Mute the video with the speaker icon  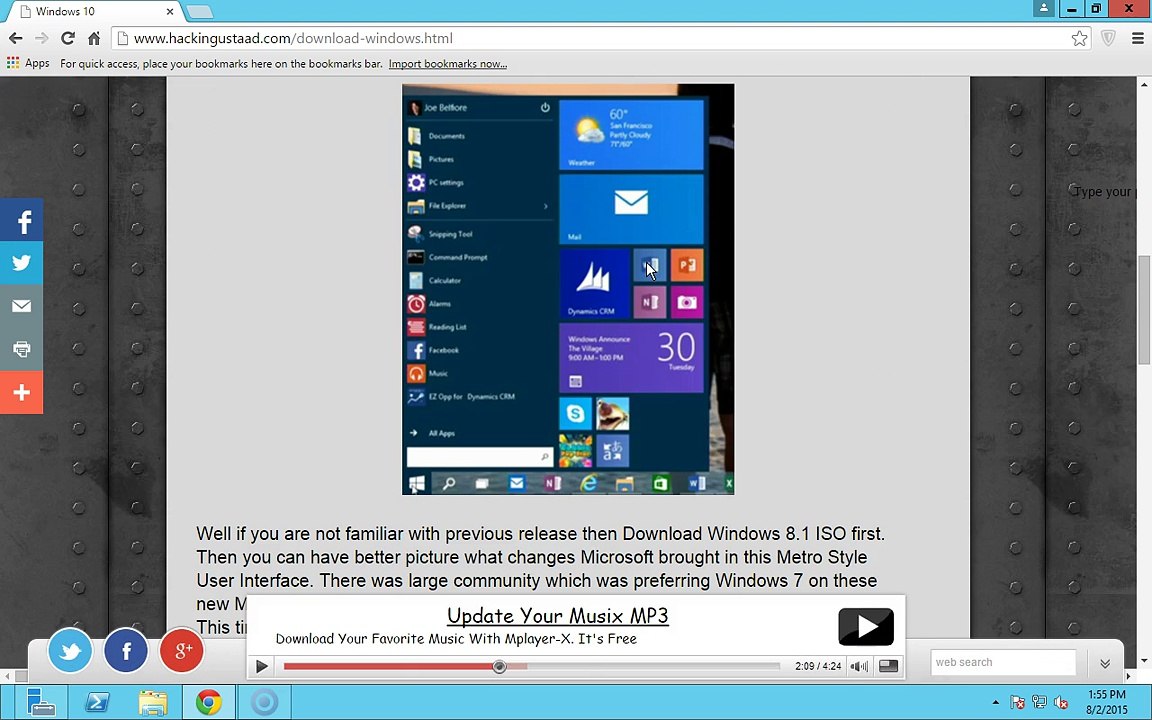859,666
